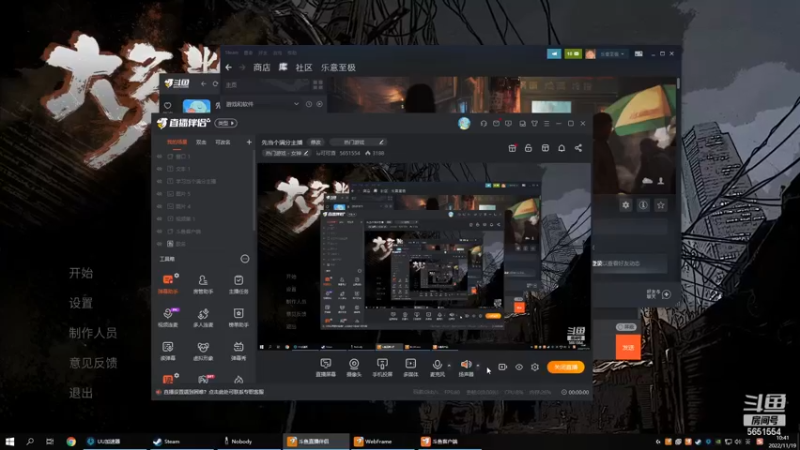Open the 手机投屏 phone casting source
Viewport: 800px width, 450px height.
click(382, 367)
